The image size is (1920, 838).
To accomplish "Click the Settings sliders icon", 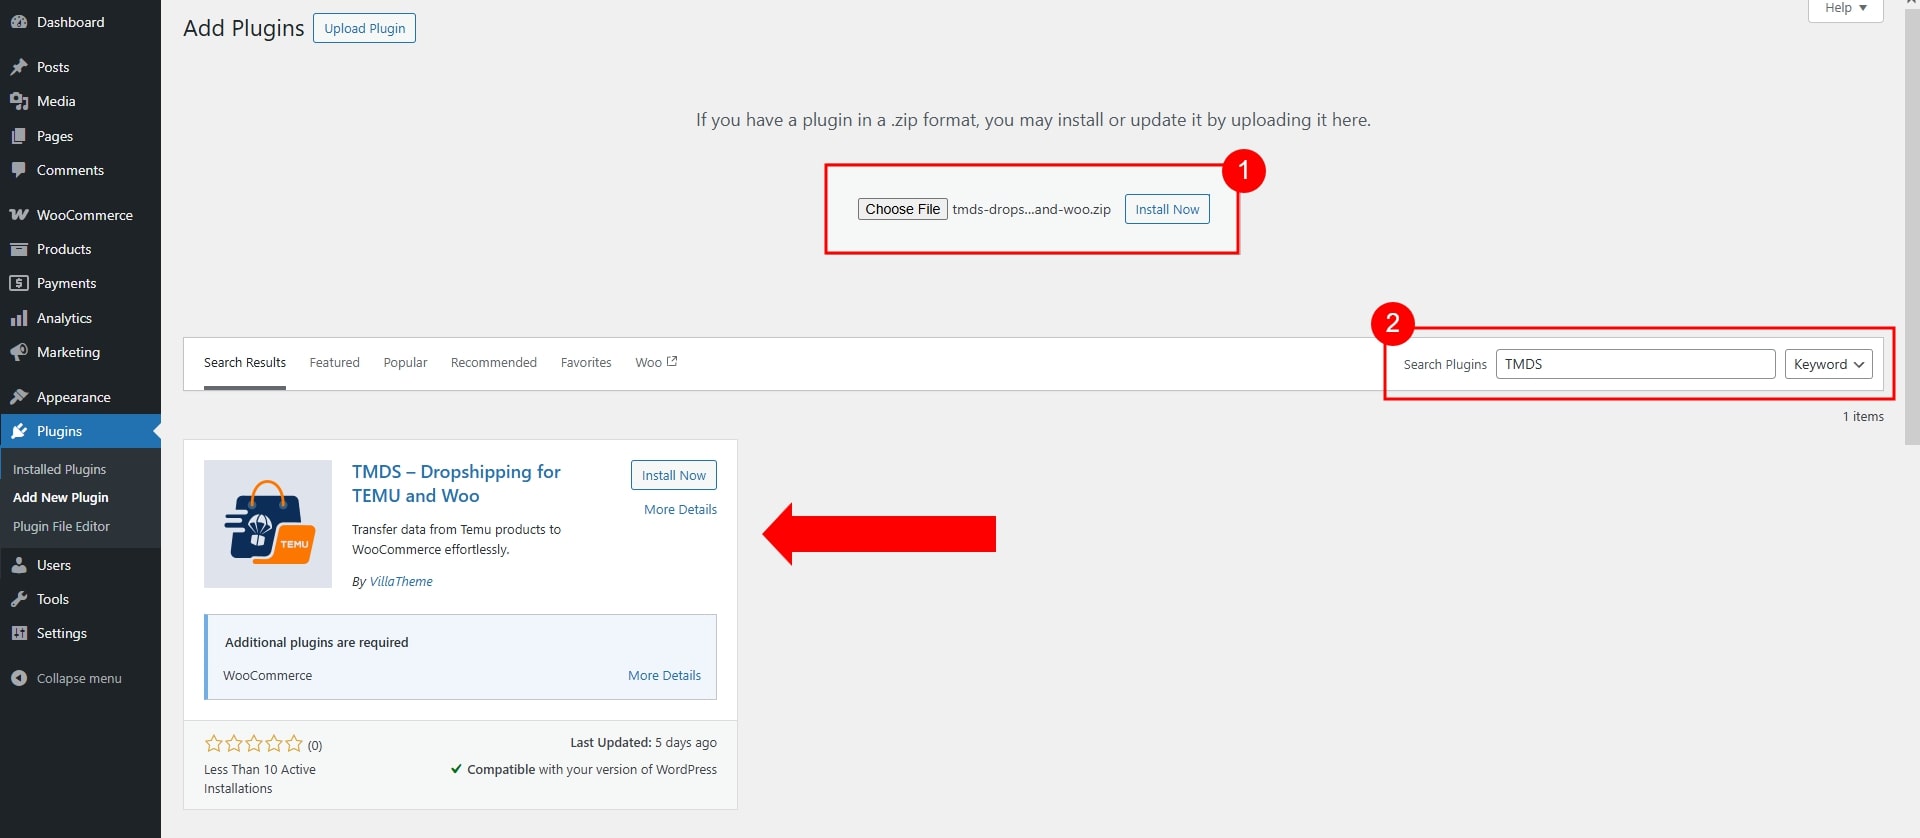I will pos(19,633).
